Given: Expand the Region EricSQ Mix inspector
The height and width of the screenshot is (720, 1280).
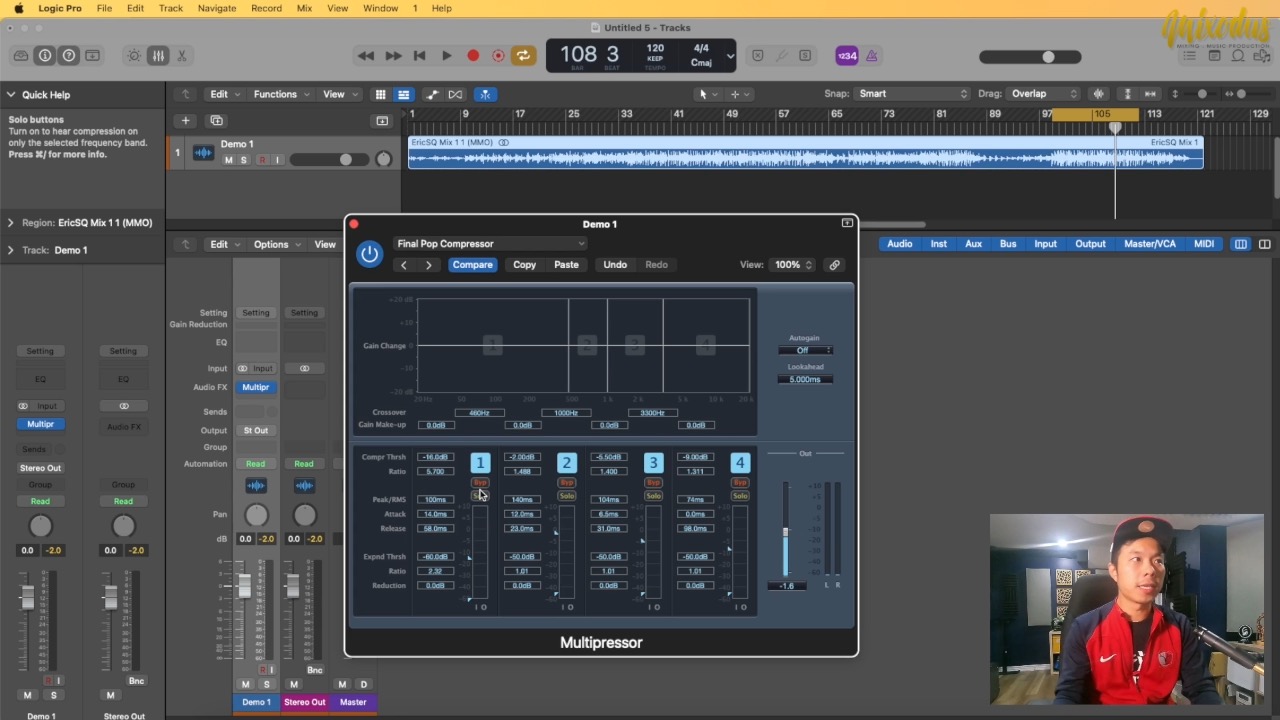Looking at the screenshot, I should click(x=11, y=223).
